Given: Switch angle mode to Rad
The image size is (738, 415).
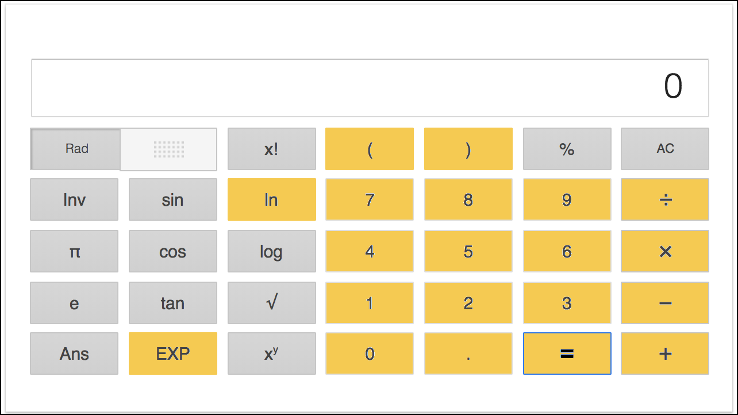Looking at the screenshot, I should click(77, 149).
